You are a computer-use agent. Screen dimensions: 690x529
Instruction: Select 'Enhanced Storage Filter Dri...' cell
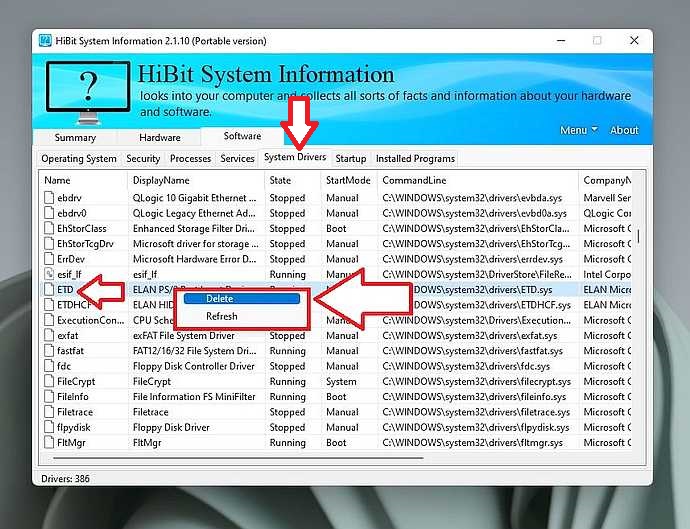(194, 229)
